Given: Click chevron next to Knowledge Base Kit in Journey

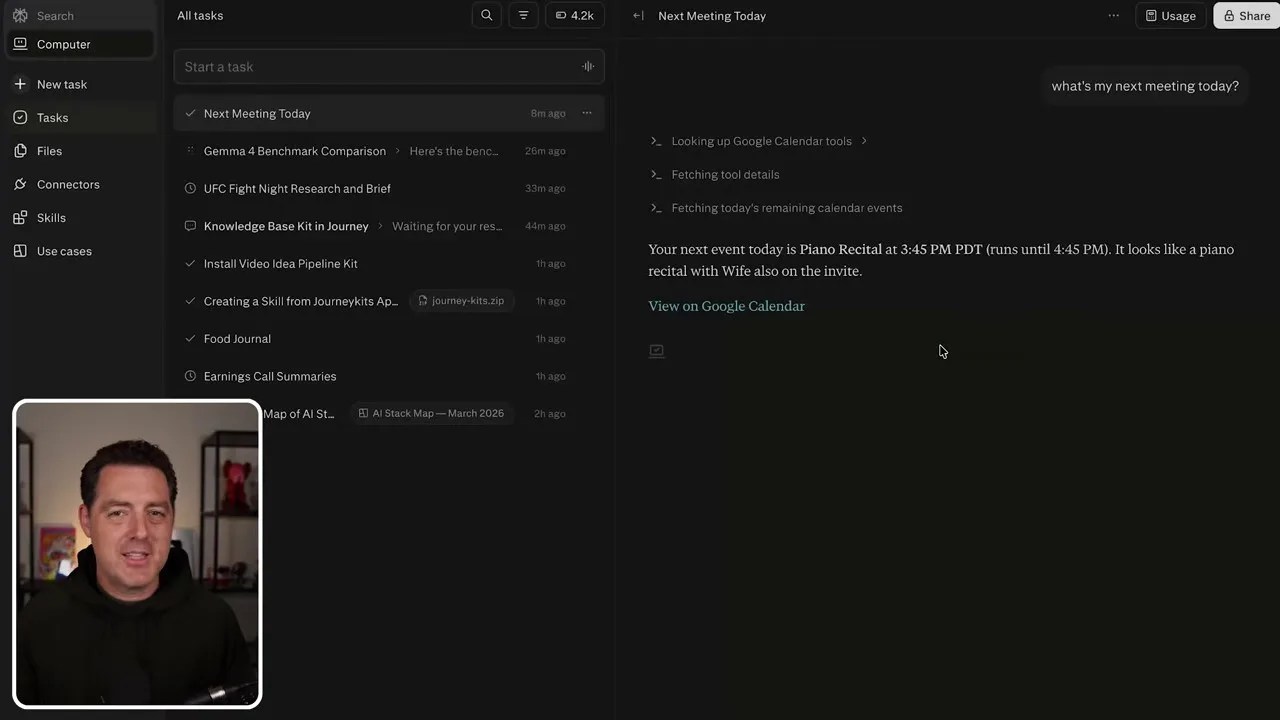Looking at the screenshot, I should click(x=380, y=226).
